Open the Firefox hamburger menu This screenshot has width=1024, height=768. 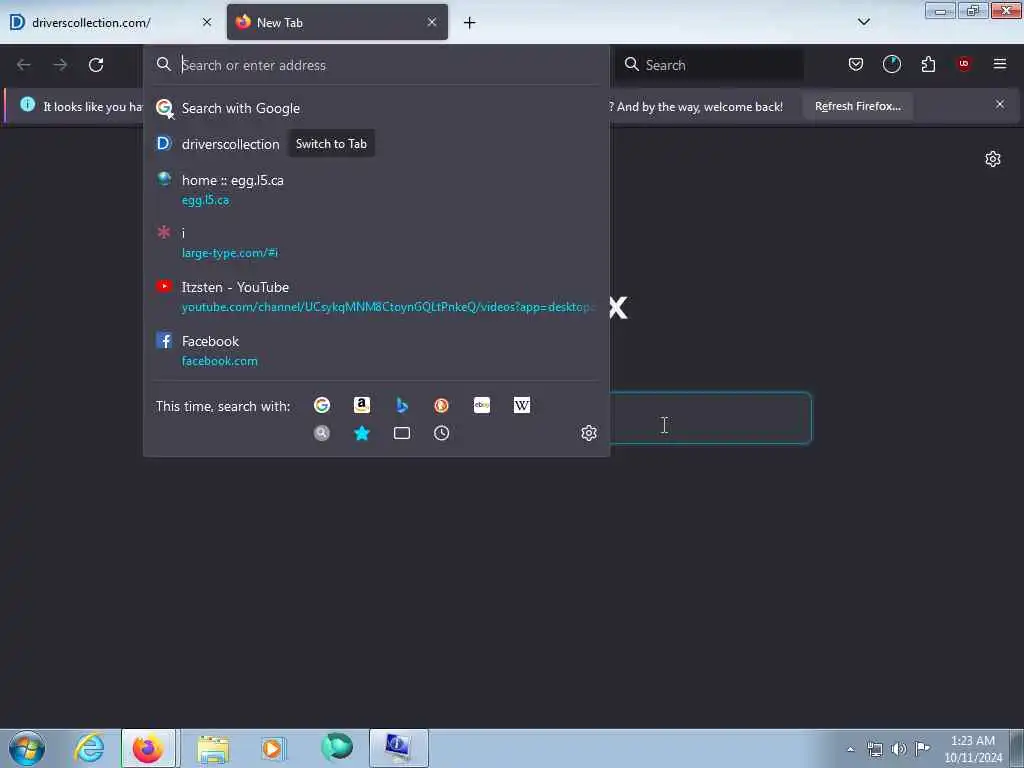pos(999,64)
